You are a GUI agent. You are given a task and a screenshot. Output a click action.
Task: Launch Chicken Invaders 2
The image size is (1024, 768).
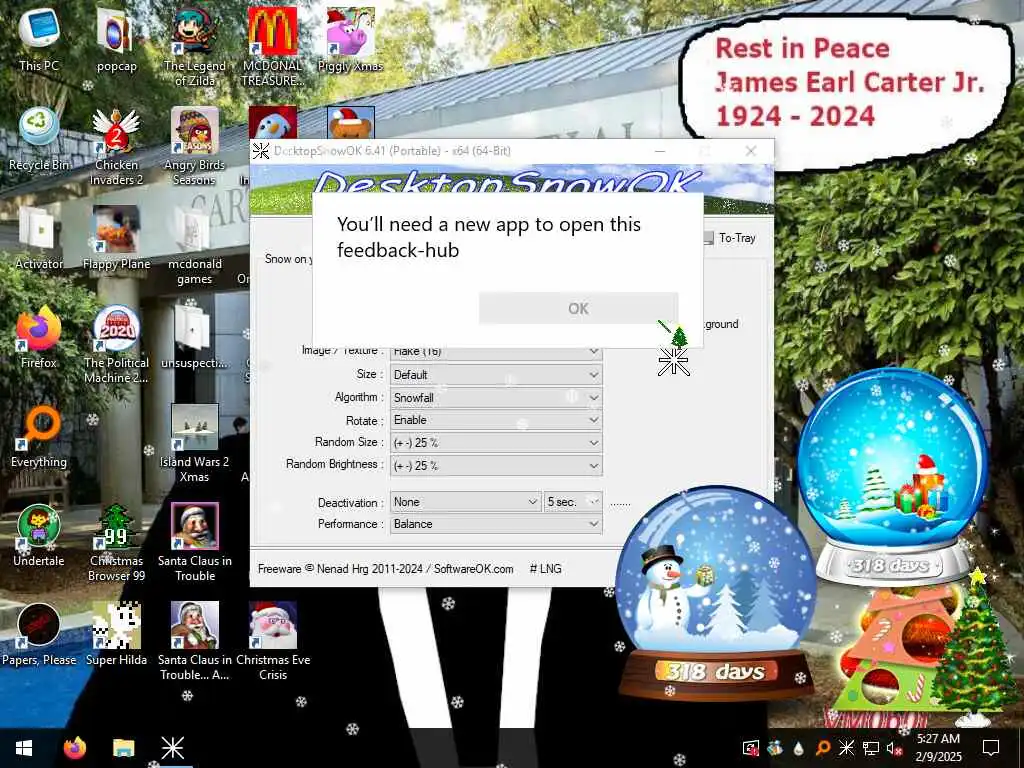point(116,146)
